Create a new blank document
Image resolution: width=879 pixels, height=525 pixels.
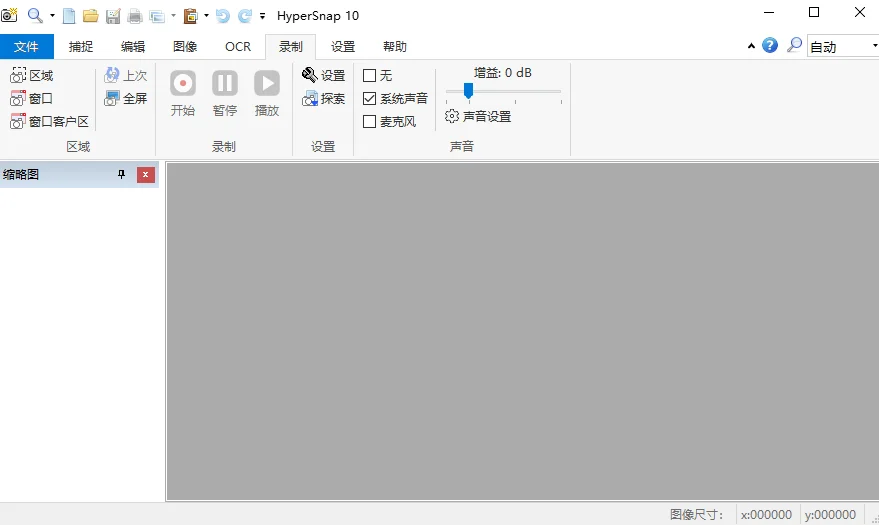coord(69,16)
